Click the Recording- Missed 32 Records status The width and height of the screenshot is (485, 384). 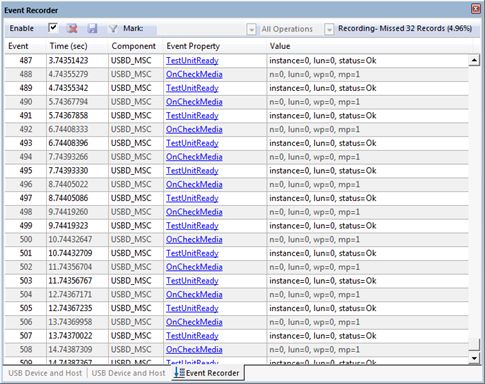coord(405,29)
